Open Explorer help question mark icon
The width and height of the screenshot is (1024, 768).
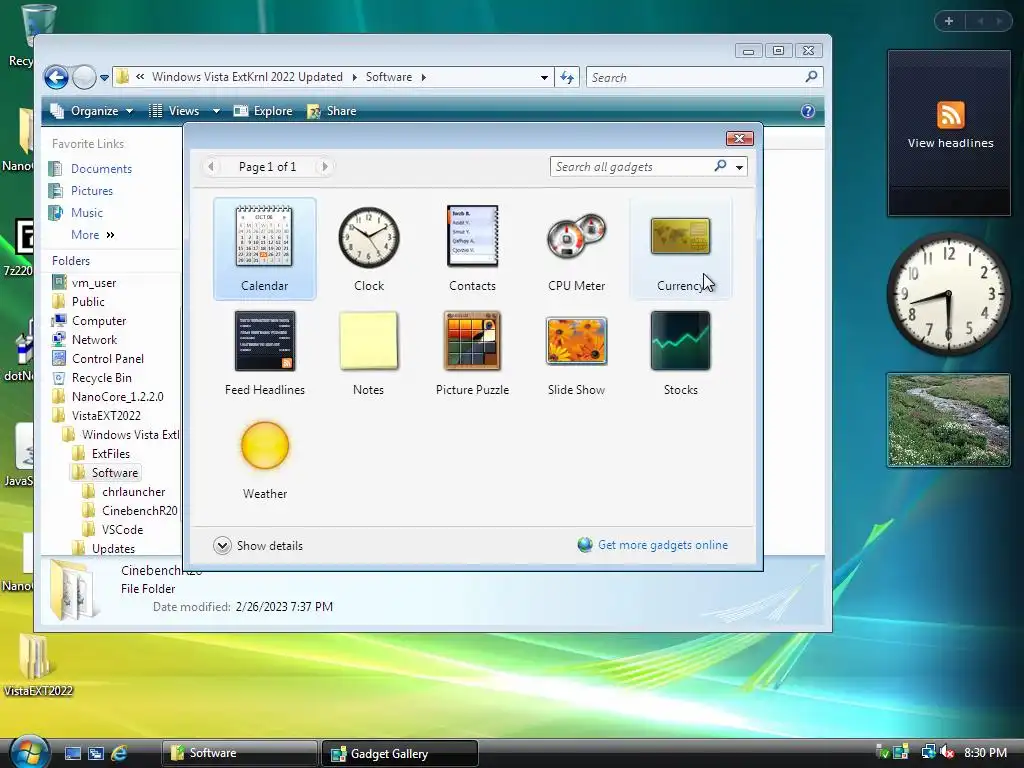click(x=808, y=111)
